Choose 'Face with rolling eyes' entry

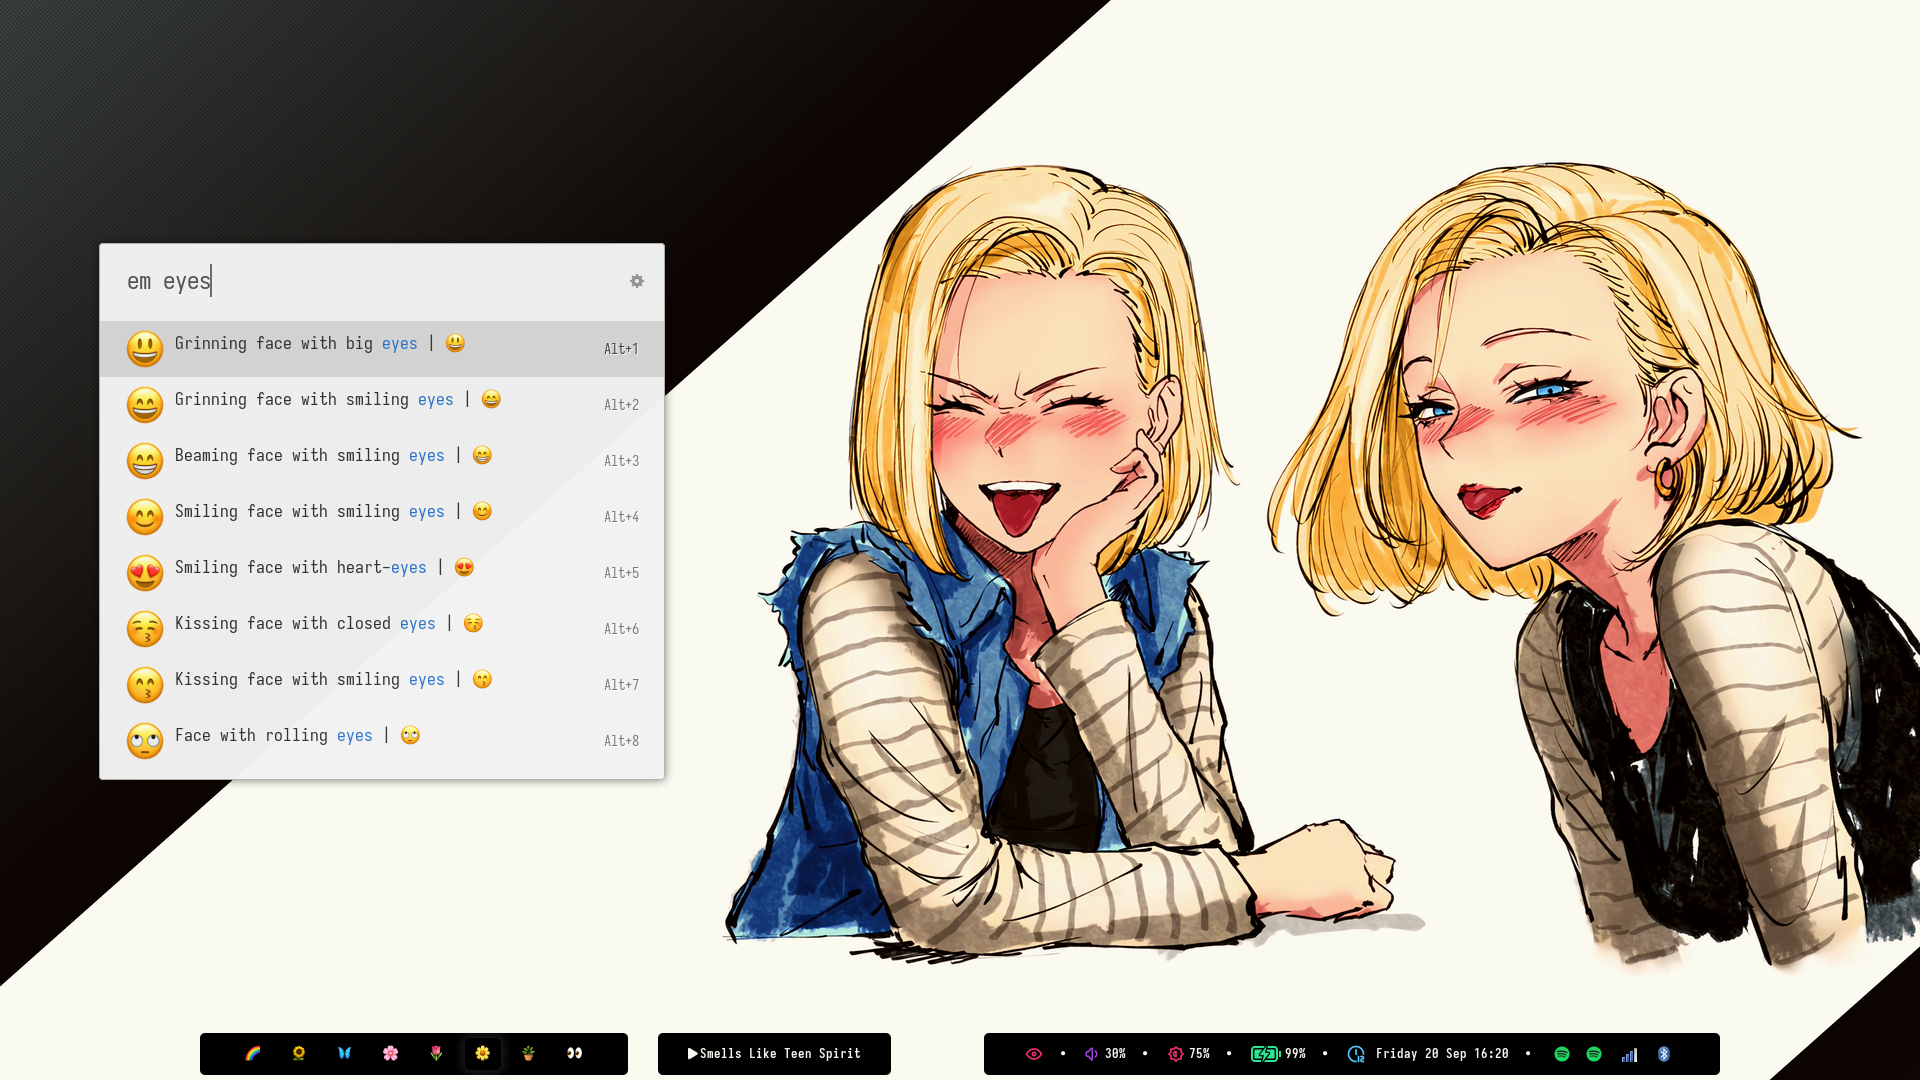click(x=380, y=740)
